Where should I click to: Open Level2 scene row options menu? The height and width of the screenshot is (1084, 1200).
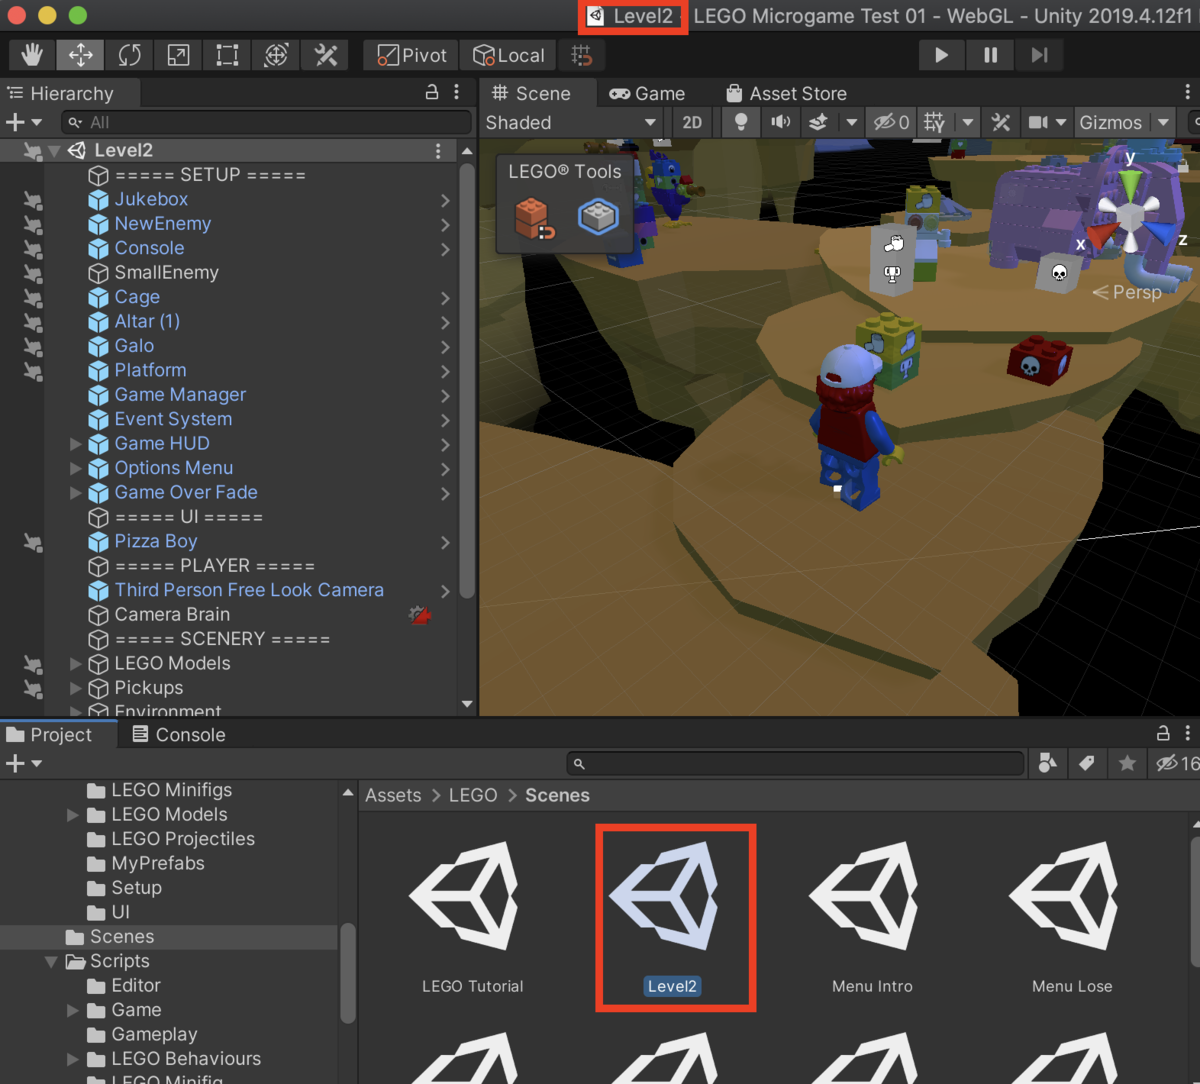tap(438, 151)
